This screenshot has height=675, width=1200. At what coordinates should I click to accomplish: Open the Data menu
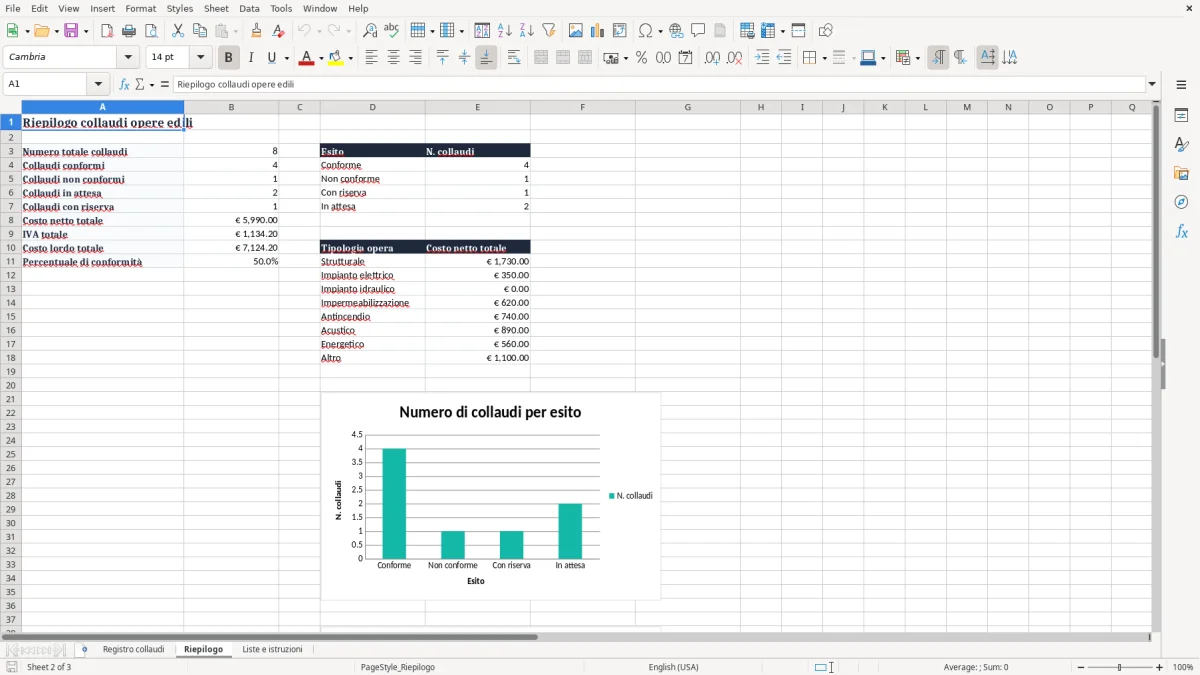249,8
